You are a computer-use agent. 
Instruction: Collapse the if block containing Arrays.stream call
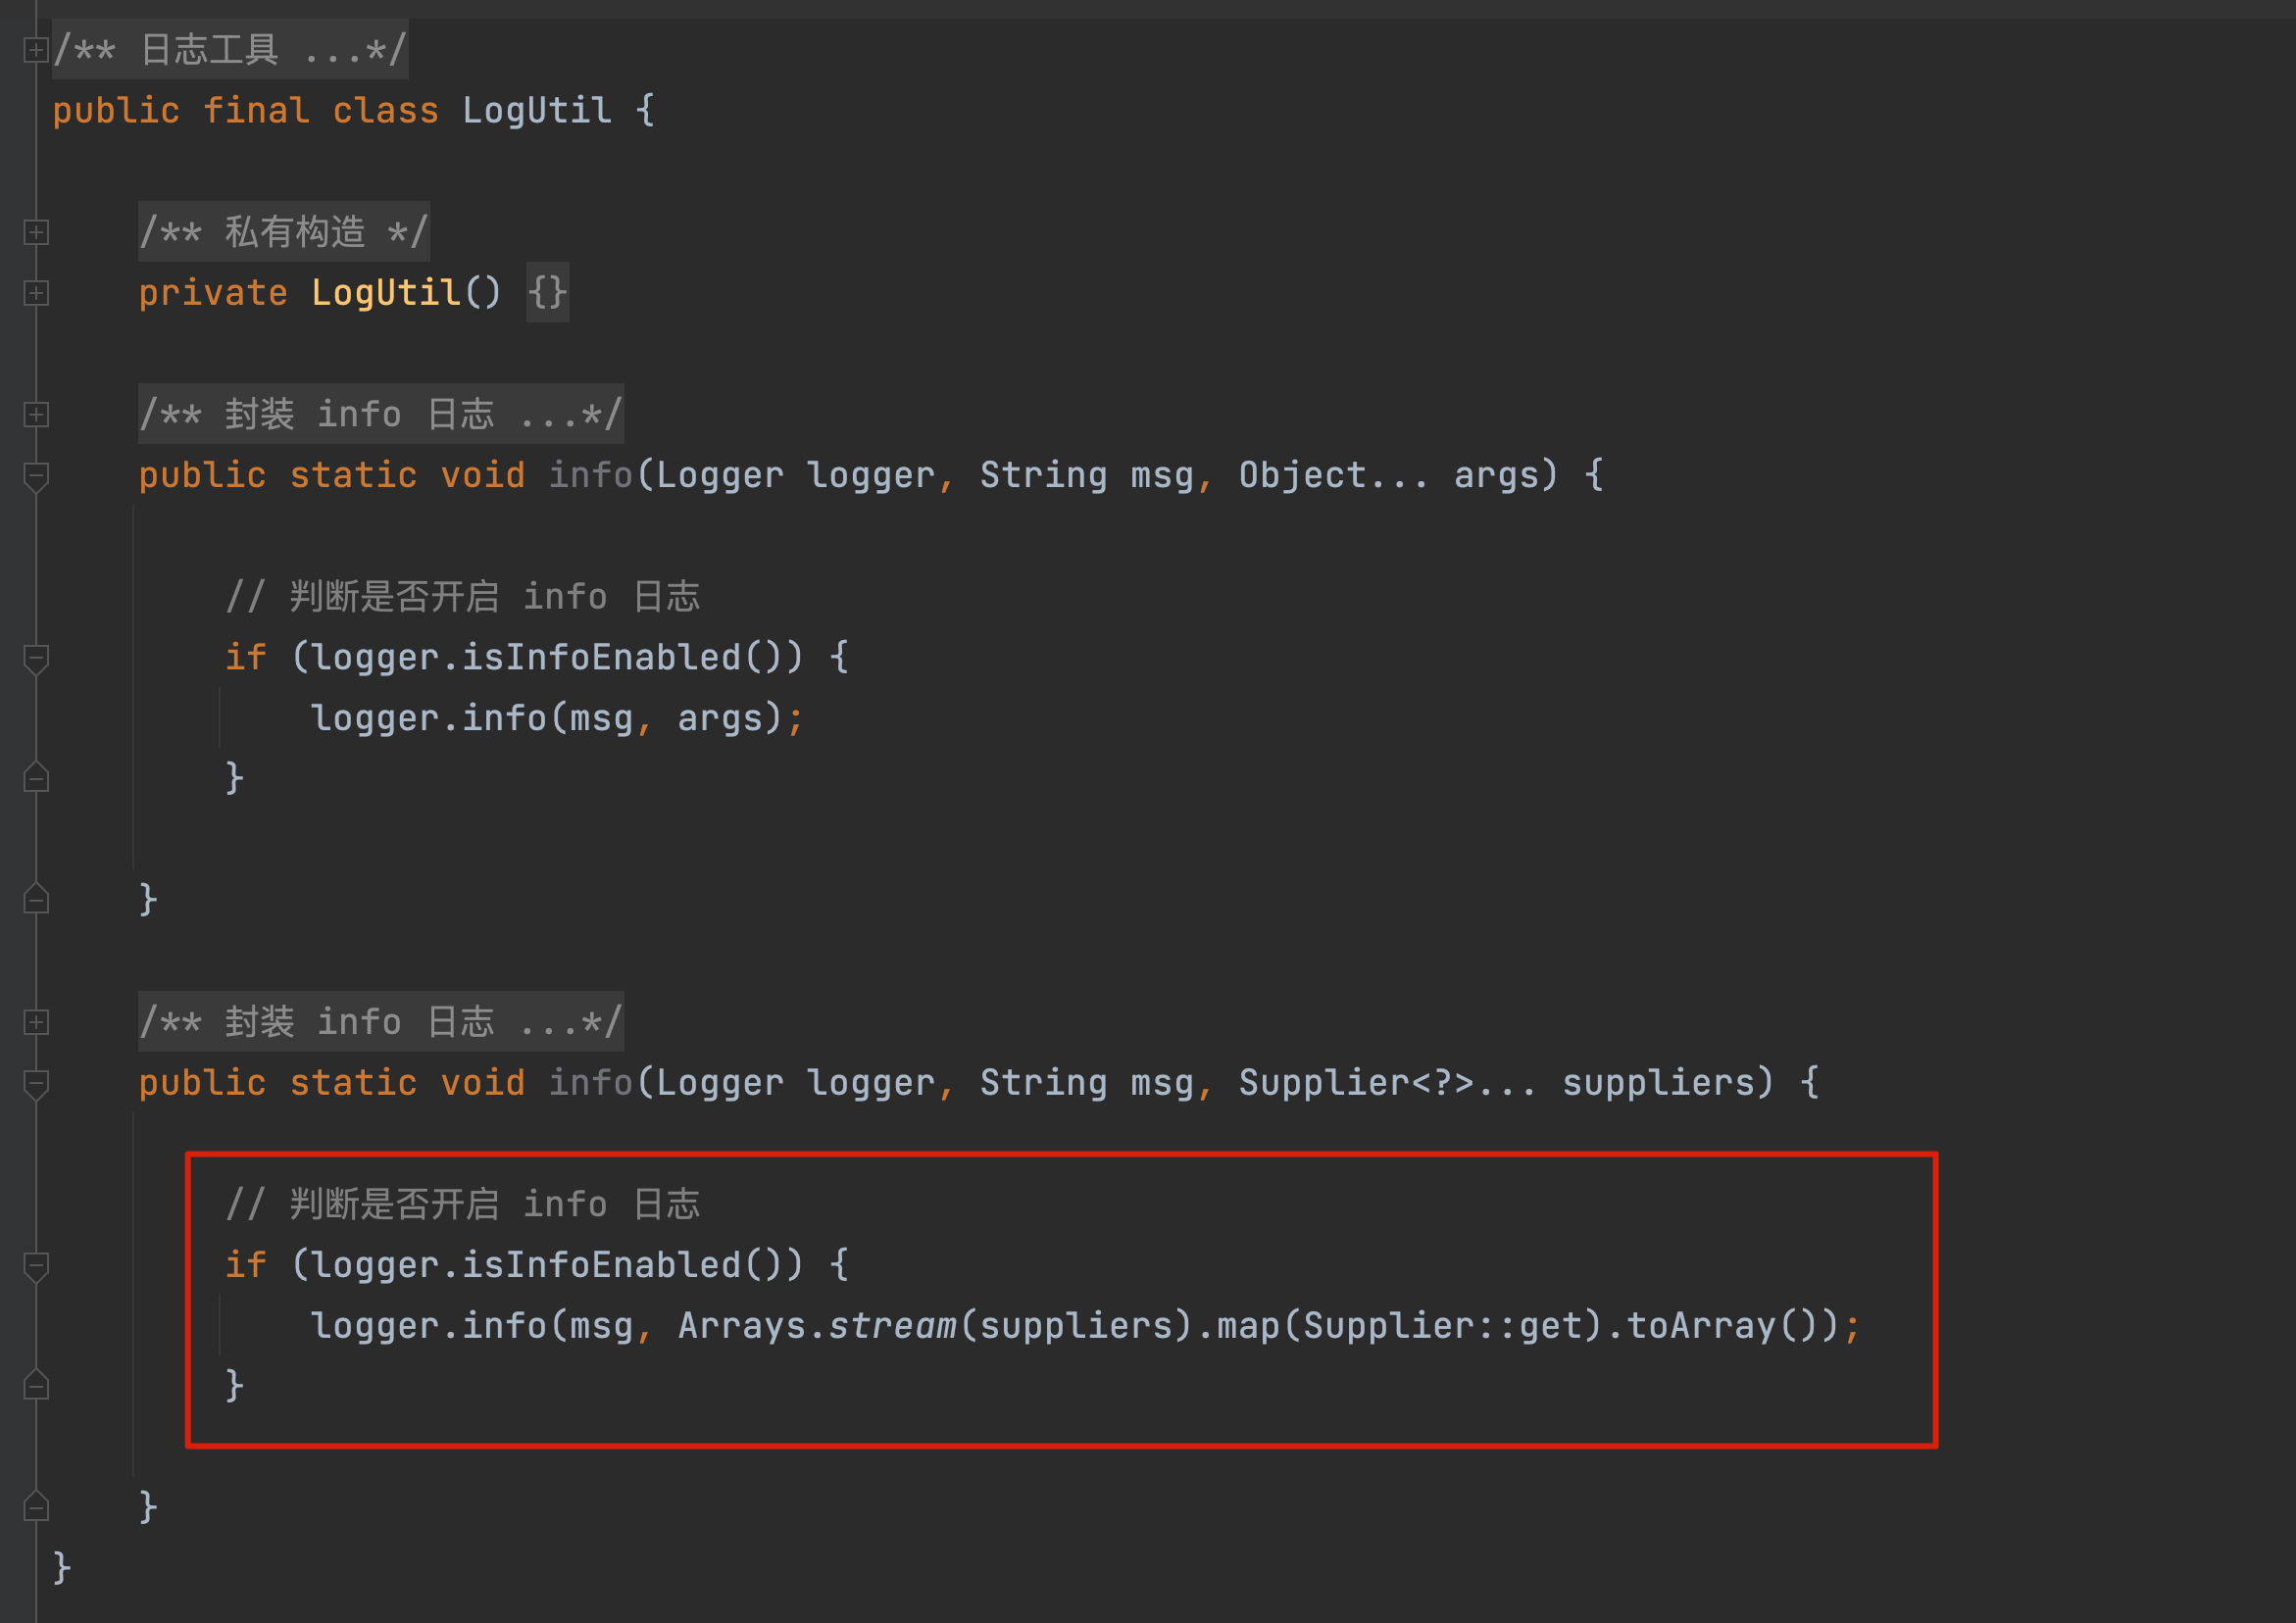[36, 1266]
